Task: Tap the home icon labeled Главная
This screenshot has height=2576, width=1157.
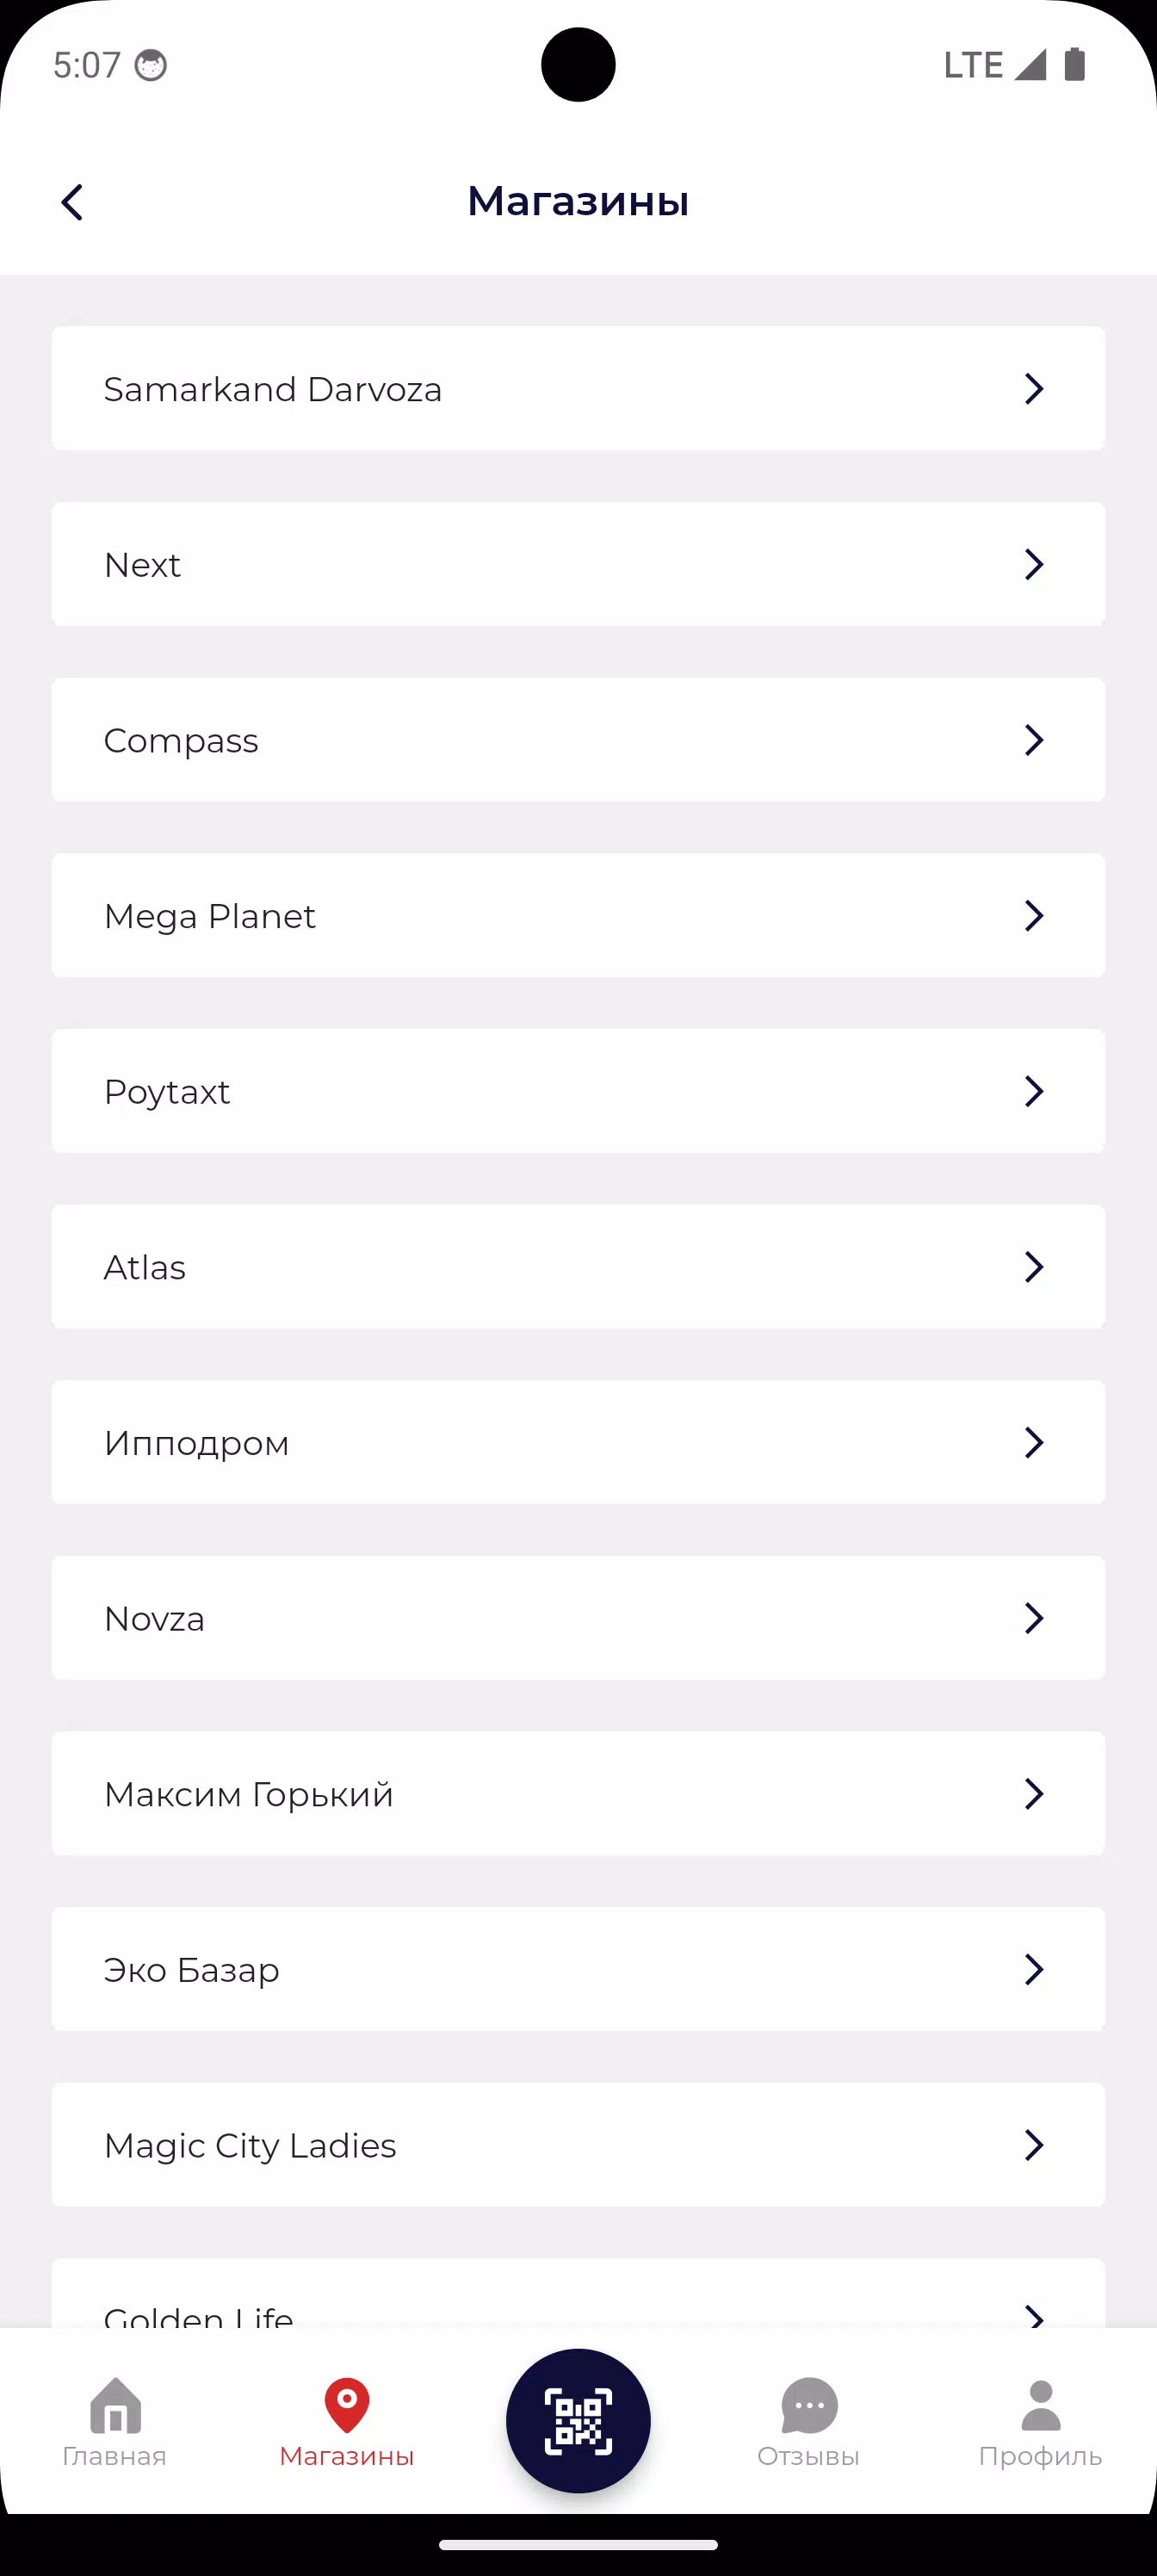Action: [x=115, y=2405]
